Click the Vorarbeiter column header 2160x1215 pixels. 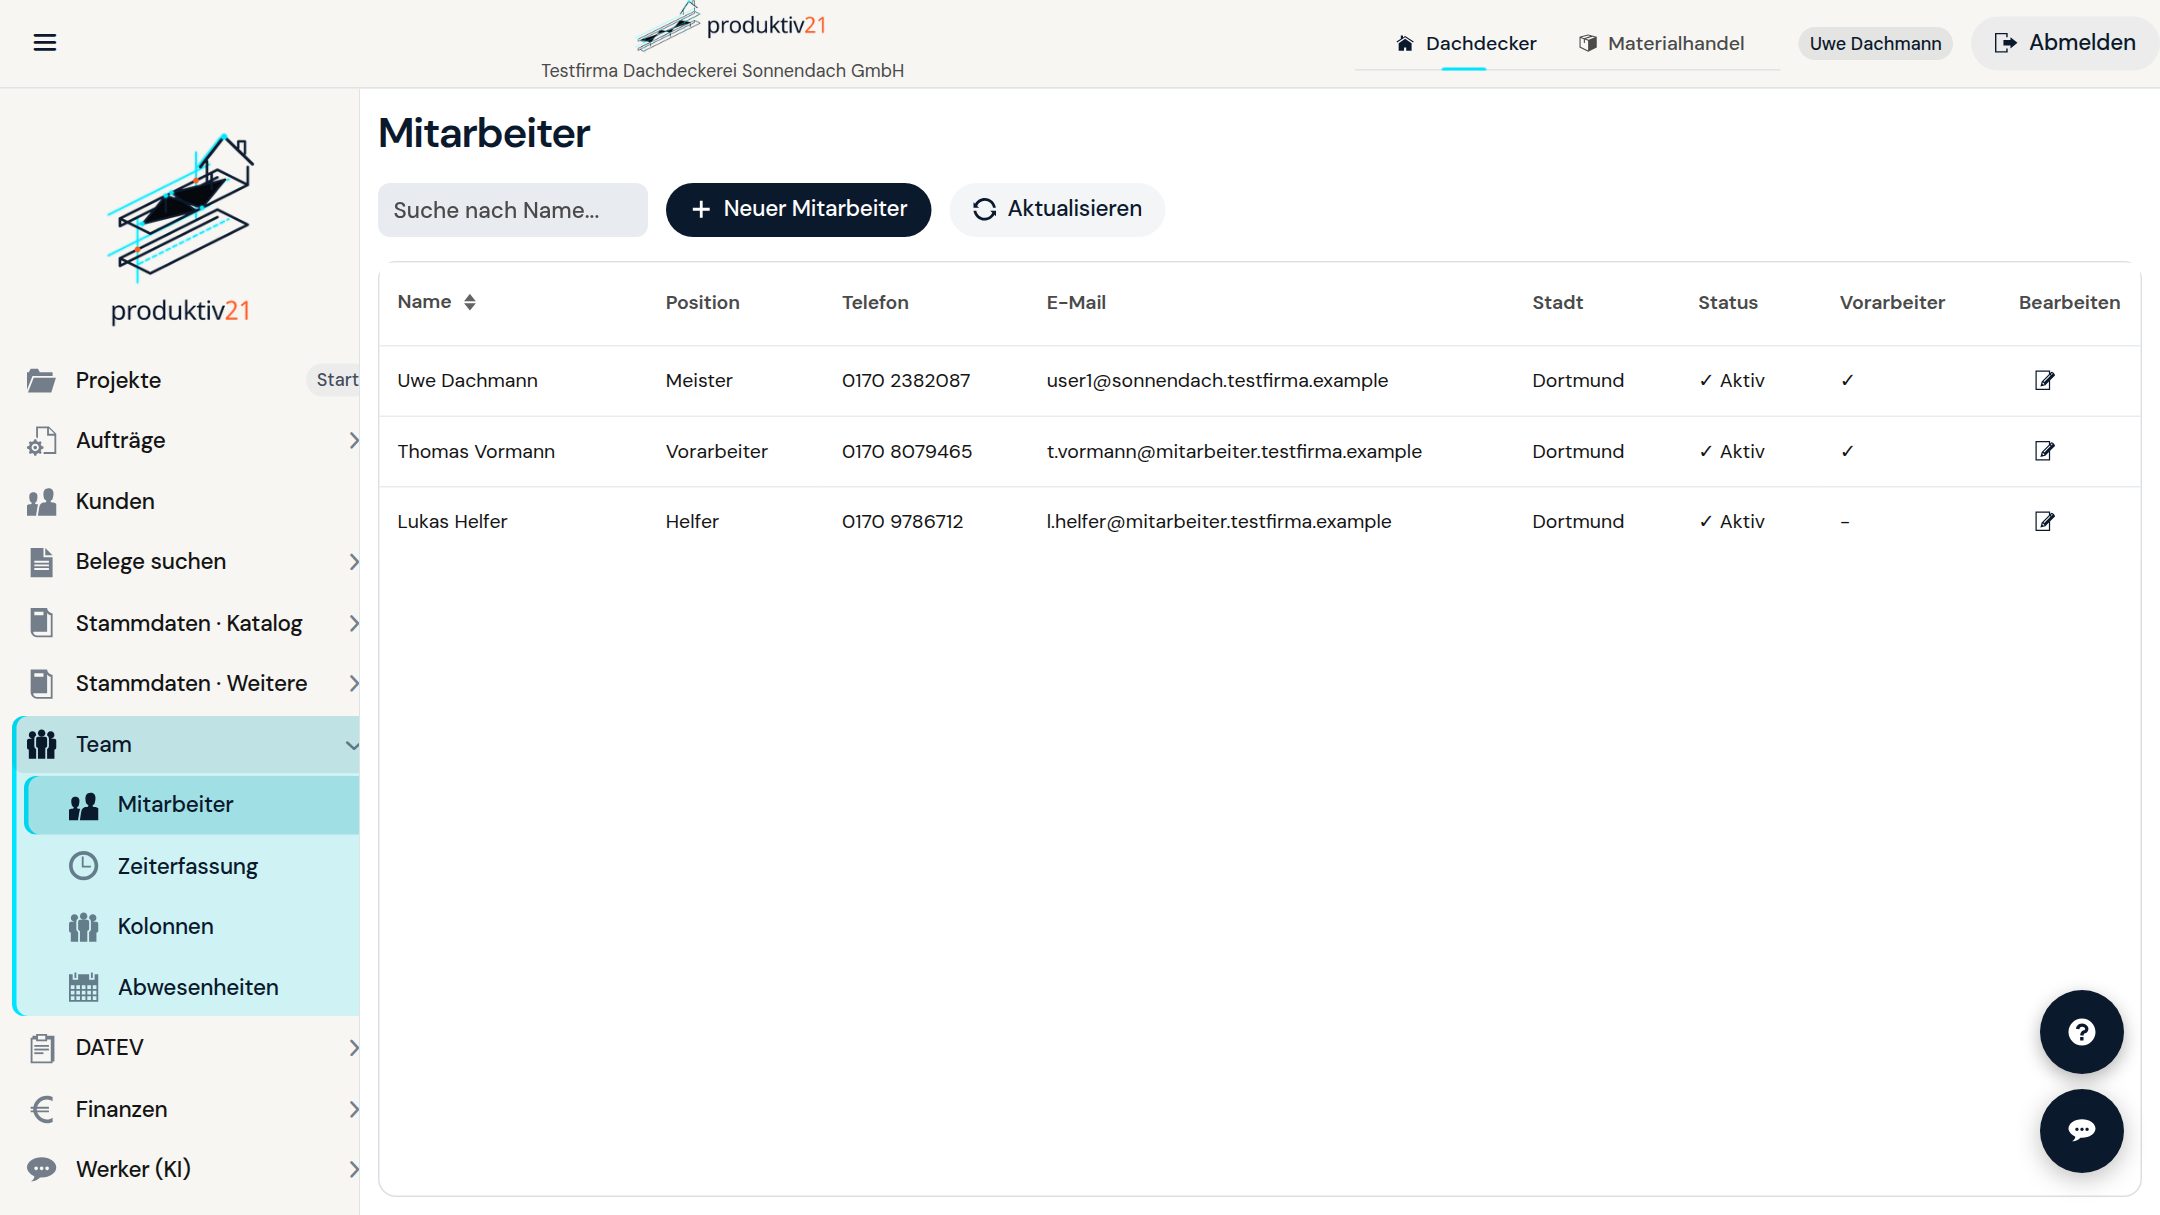pyautogui.click(x=1892, y=302)
